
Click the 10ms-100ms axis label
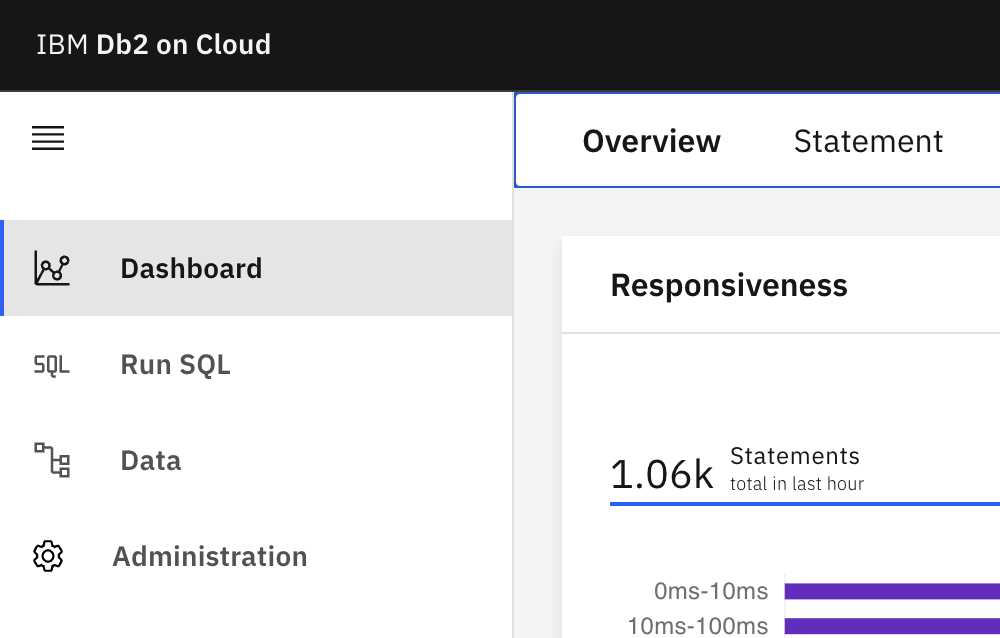click(698, 626)
